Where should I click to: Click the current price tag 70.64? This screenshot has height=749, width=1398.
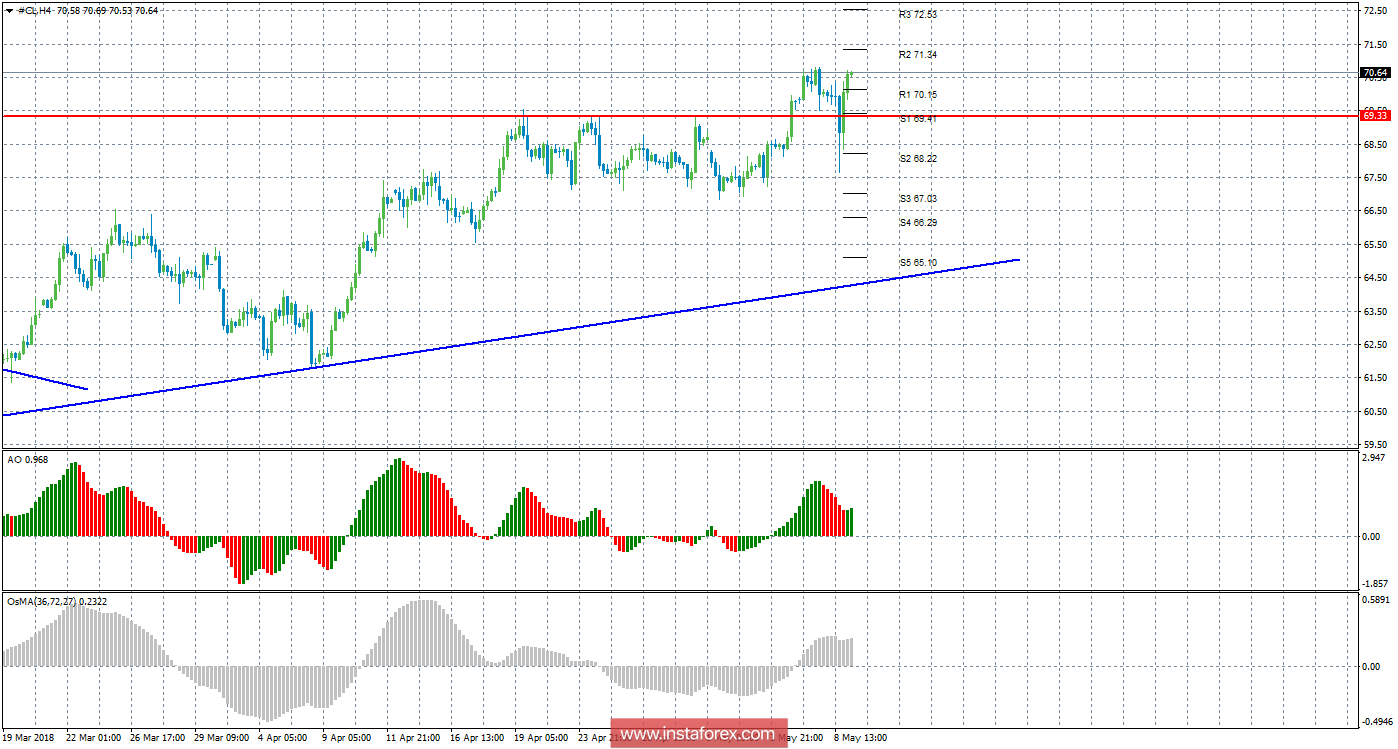[x=1375, y=73]
